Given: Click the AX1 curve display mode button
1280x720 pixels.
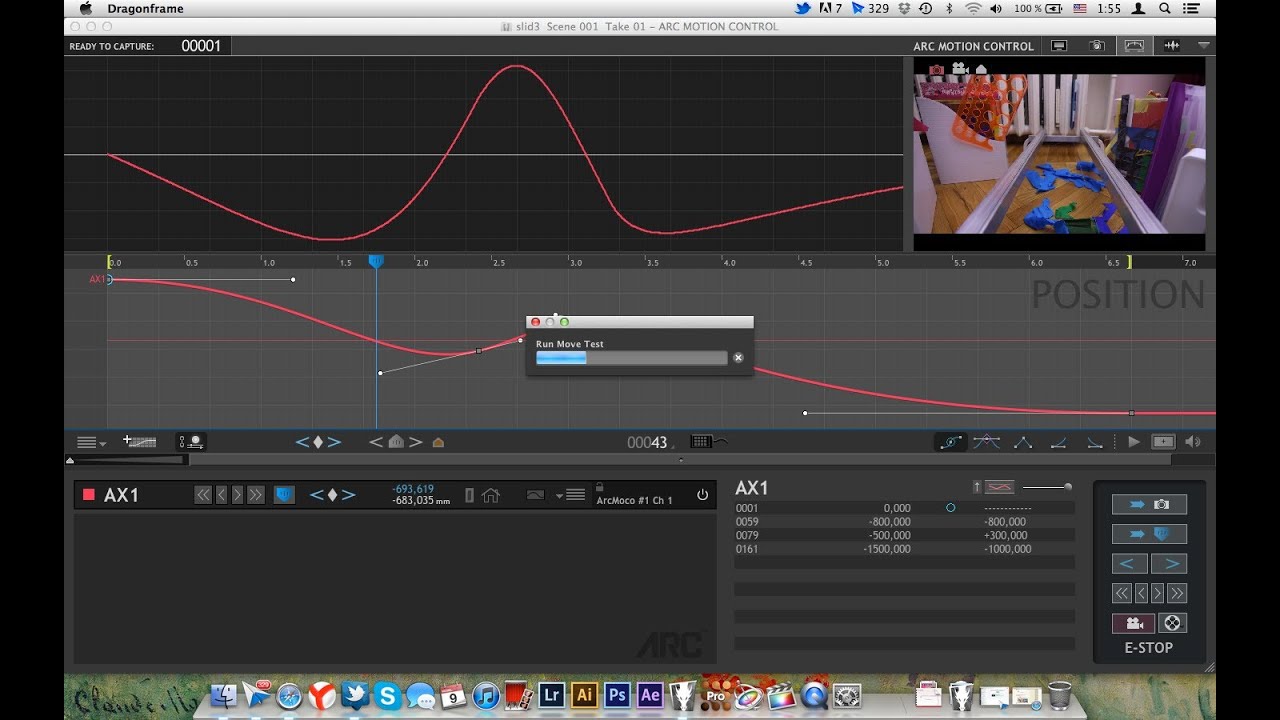Looking at the screenshot, I should pos(535,495).
